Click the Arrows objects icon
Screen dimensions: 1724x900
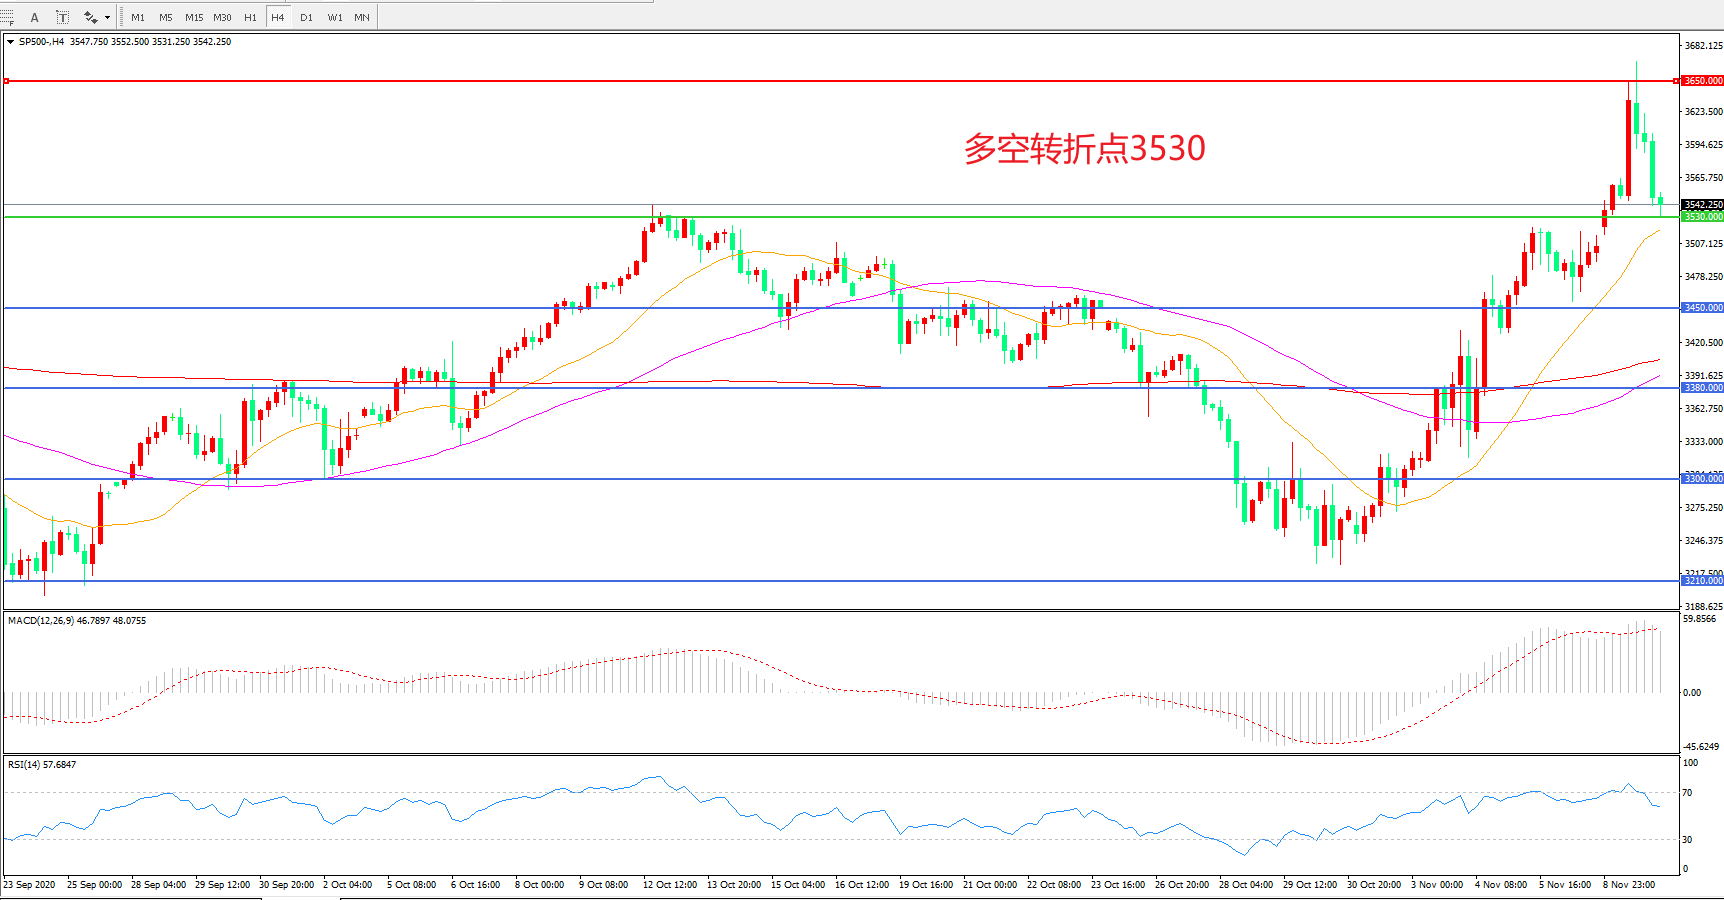point(90,17)
